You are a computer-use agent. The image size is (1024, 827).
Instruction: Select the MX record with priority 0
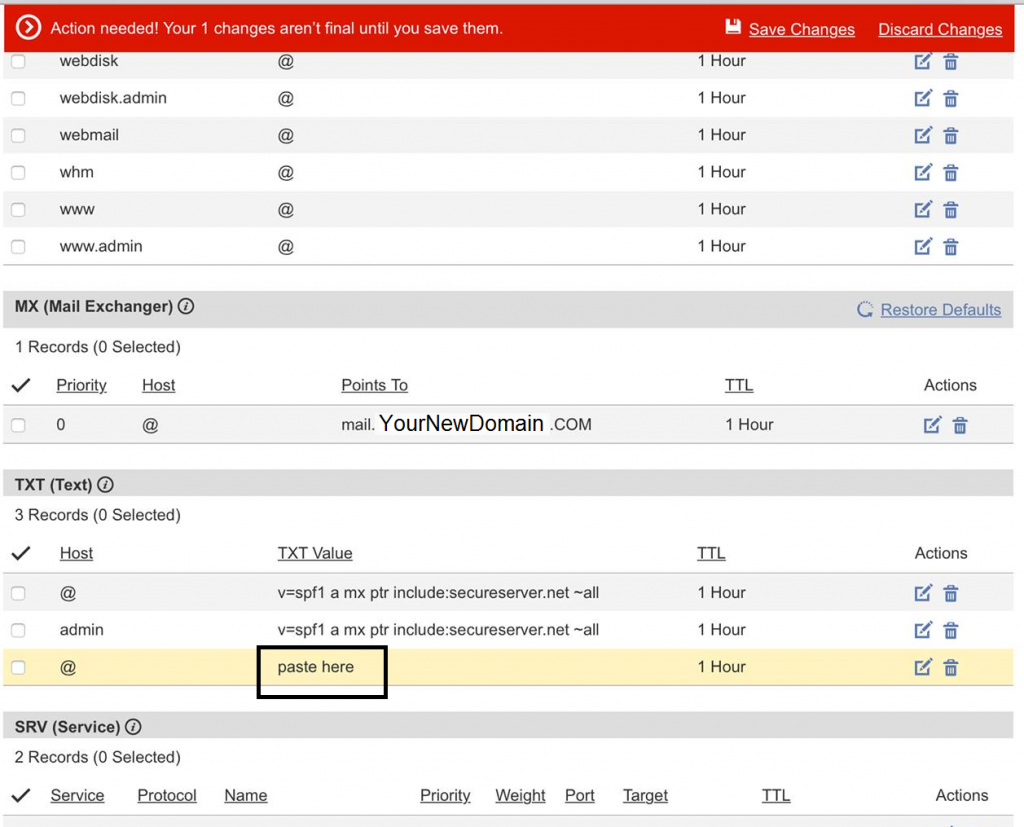click(18, 425)
